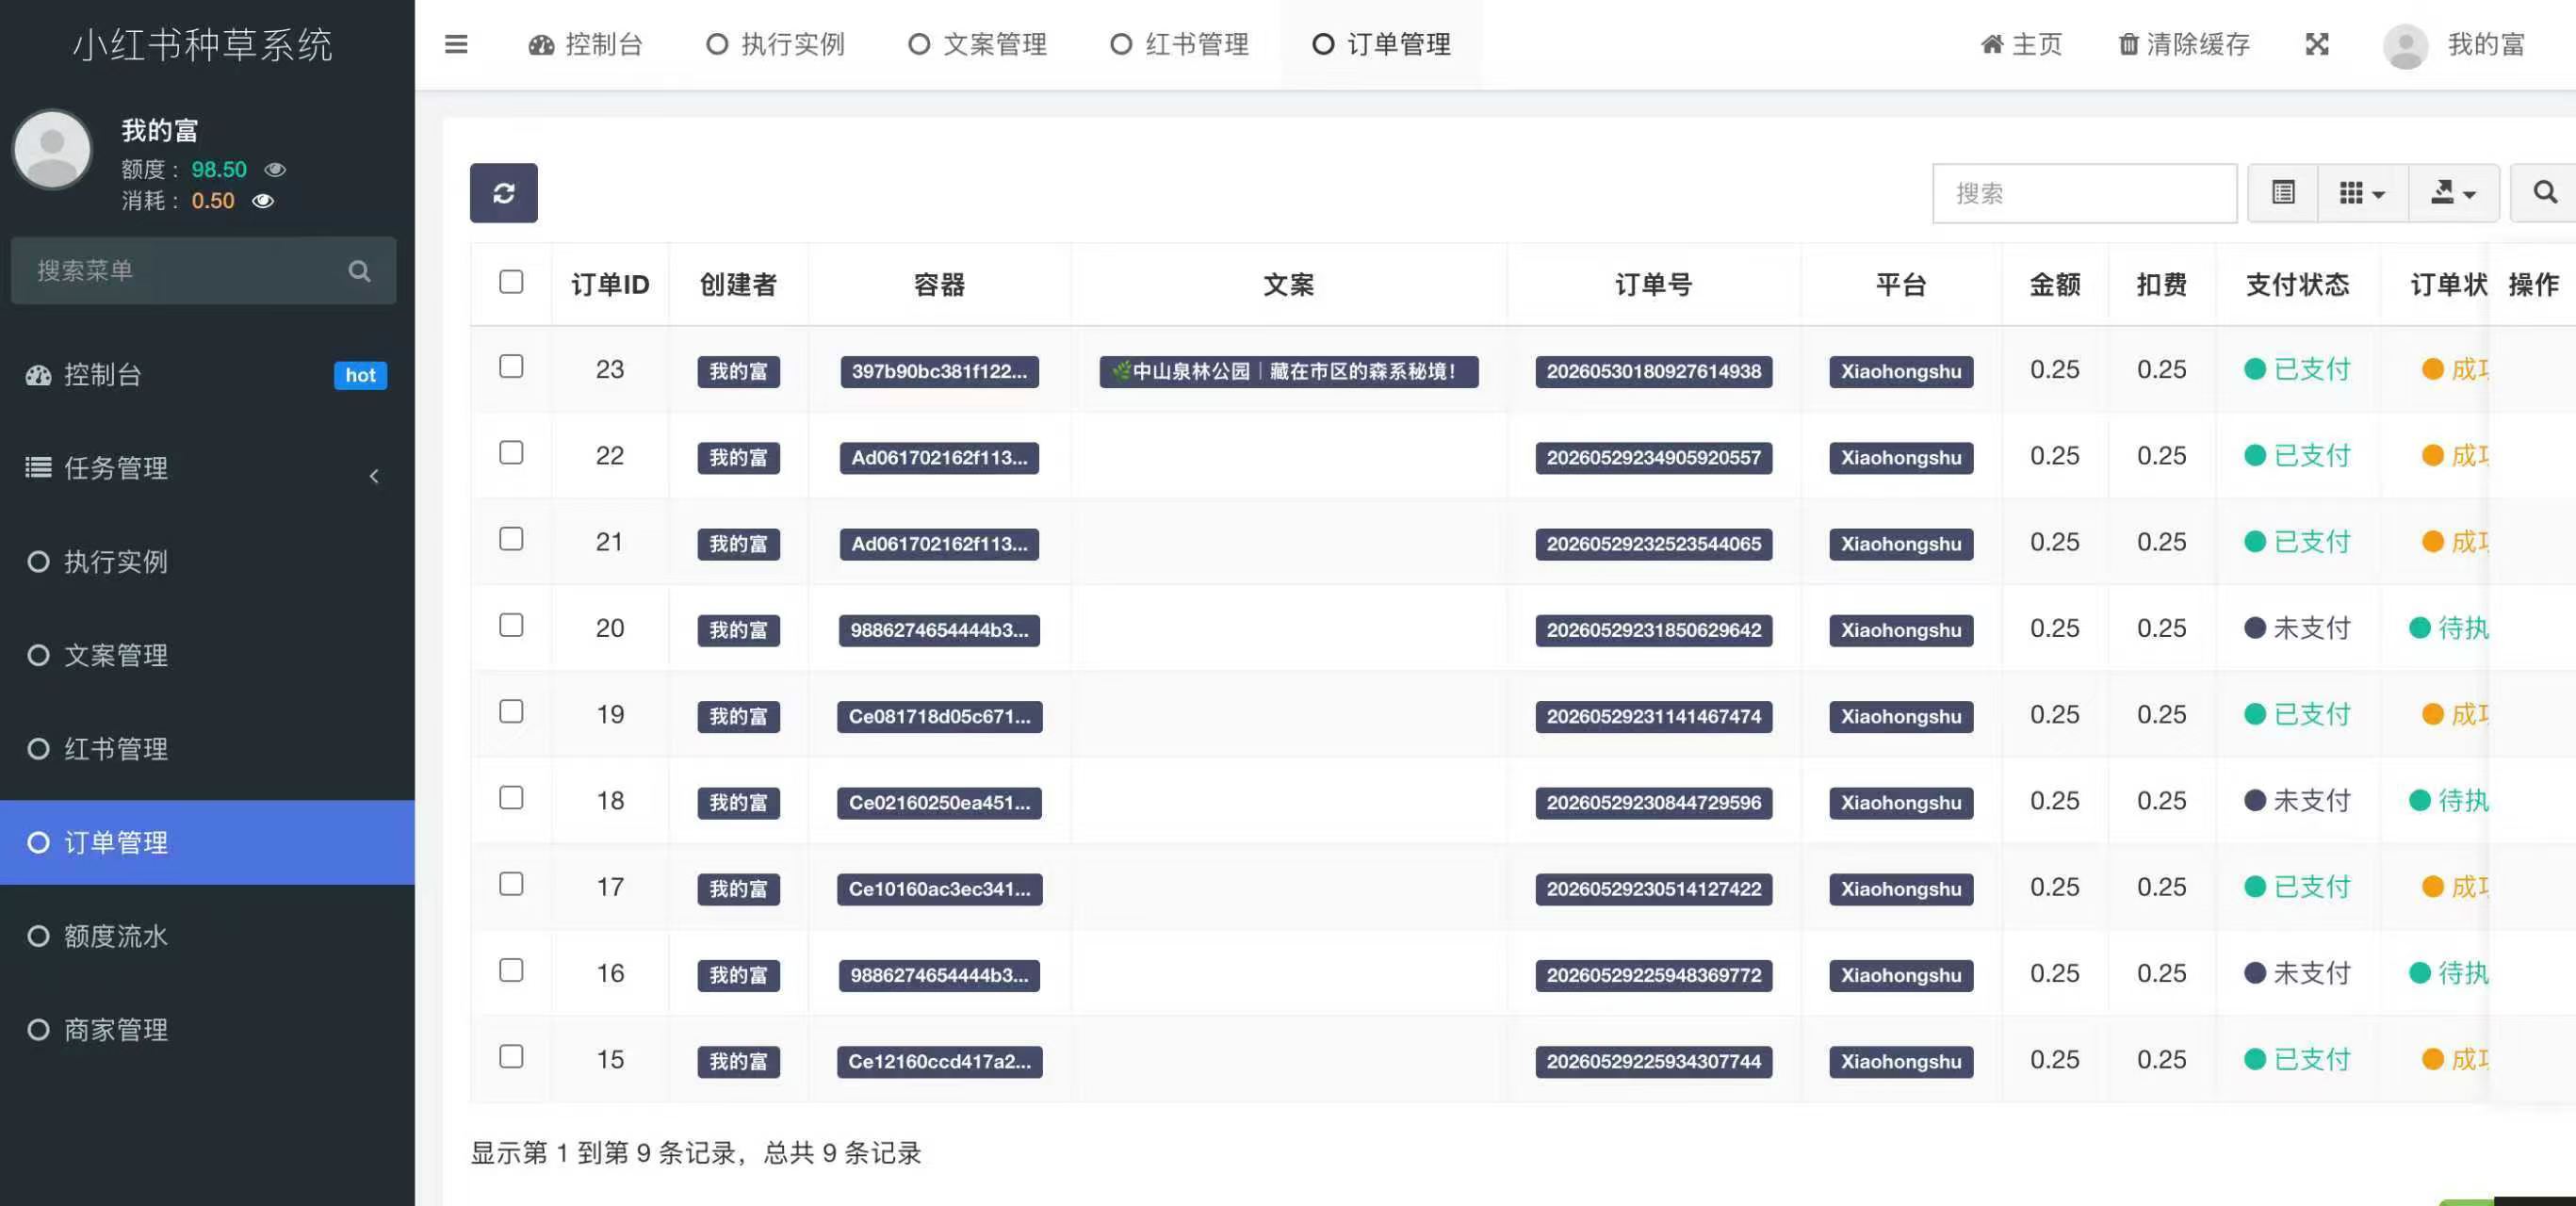
Task: Click the top-right user avatar
Action: click(x=2405, y=45)
